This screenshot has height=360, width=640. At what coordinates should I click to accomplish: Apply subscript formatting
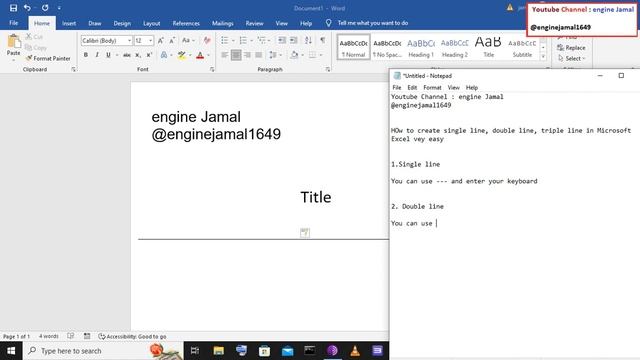pyautogui.click(x=138, y=55)
